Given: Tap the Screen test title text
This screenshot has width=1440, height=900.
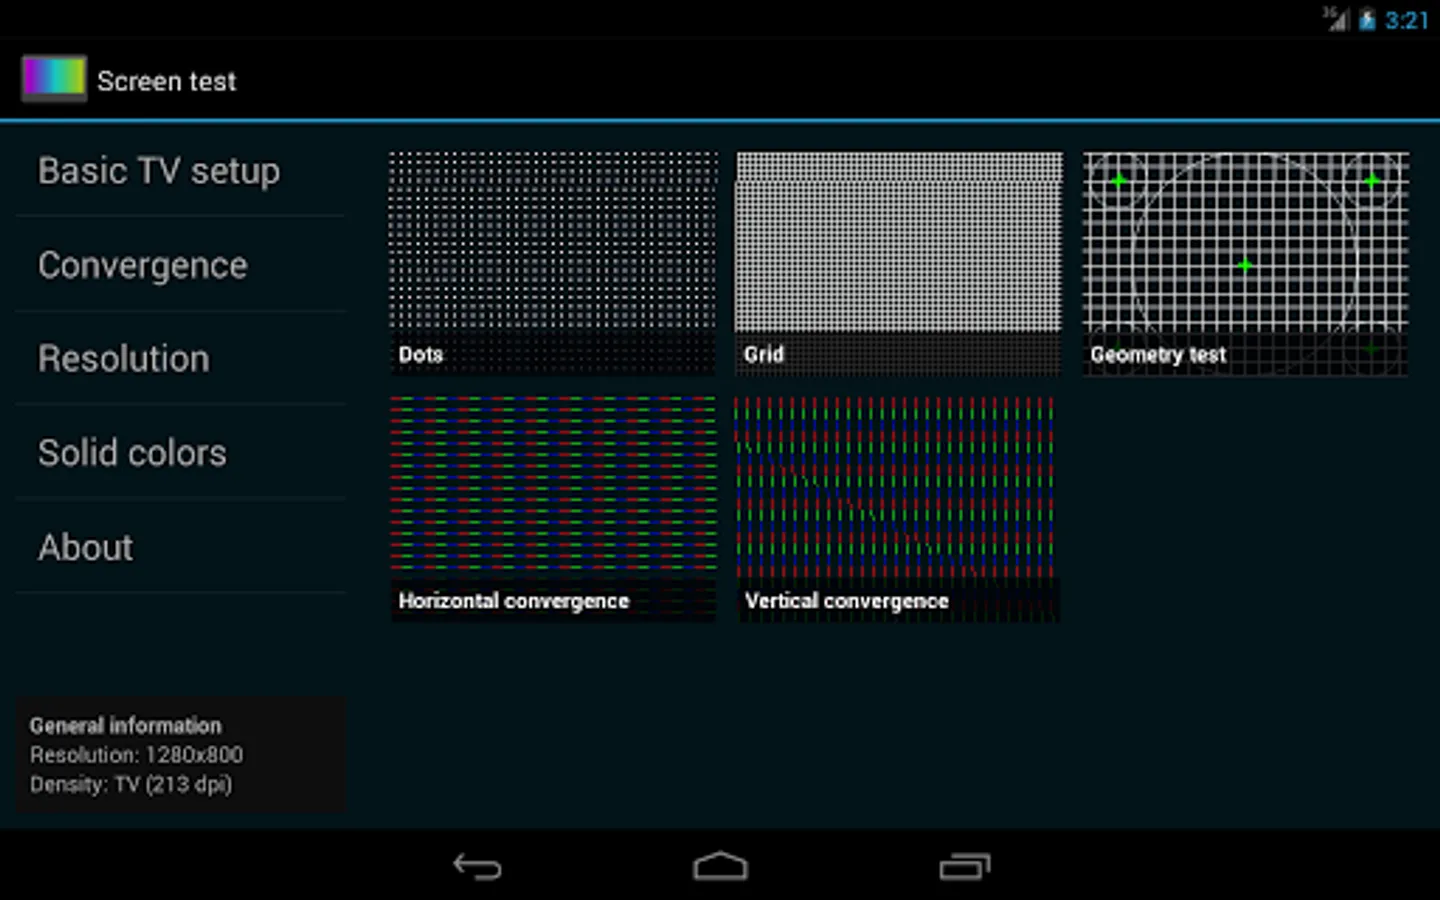Looking at the screenshot, I should (167, 81).
